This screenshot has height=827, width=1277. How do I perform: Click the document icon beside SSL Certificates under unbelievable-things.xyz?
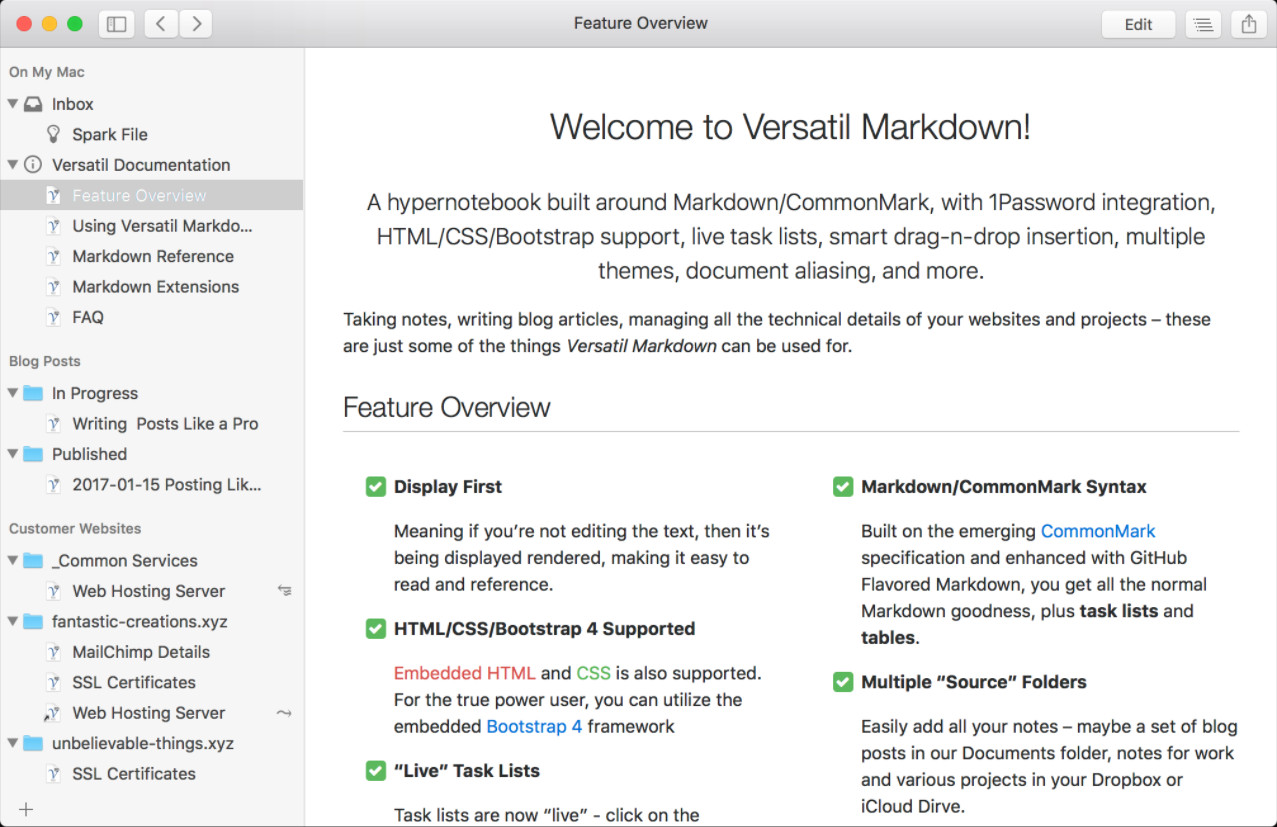click(53, 774)
